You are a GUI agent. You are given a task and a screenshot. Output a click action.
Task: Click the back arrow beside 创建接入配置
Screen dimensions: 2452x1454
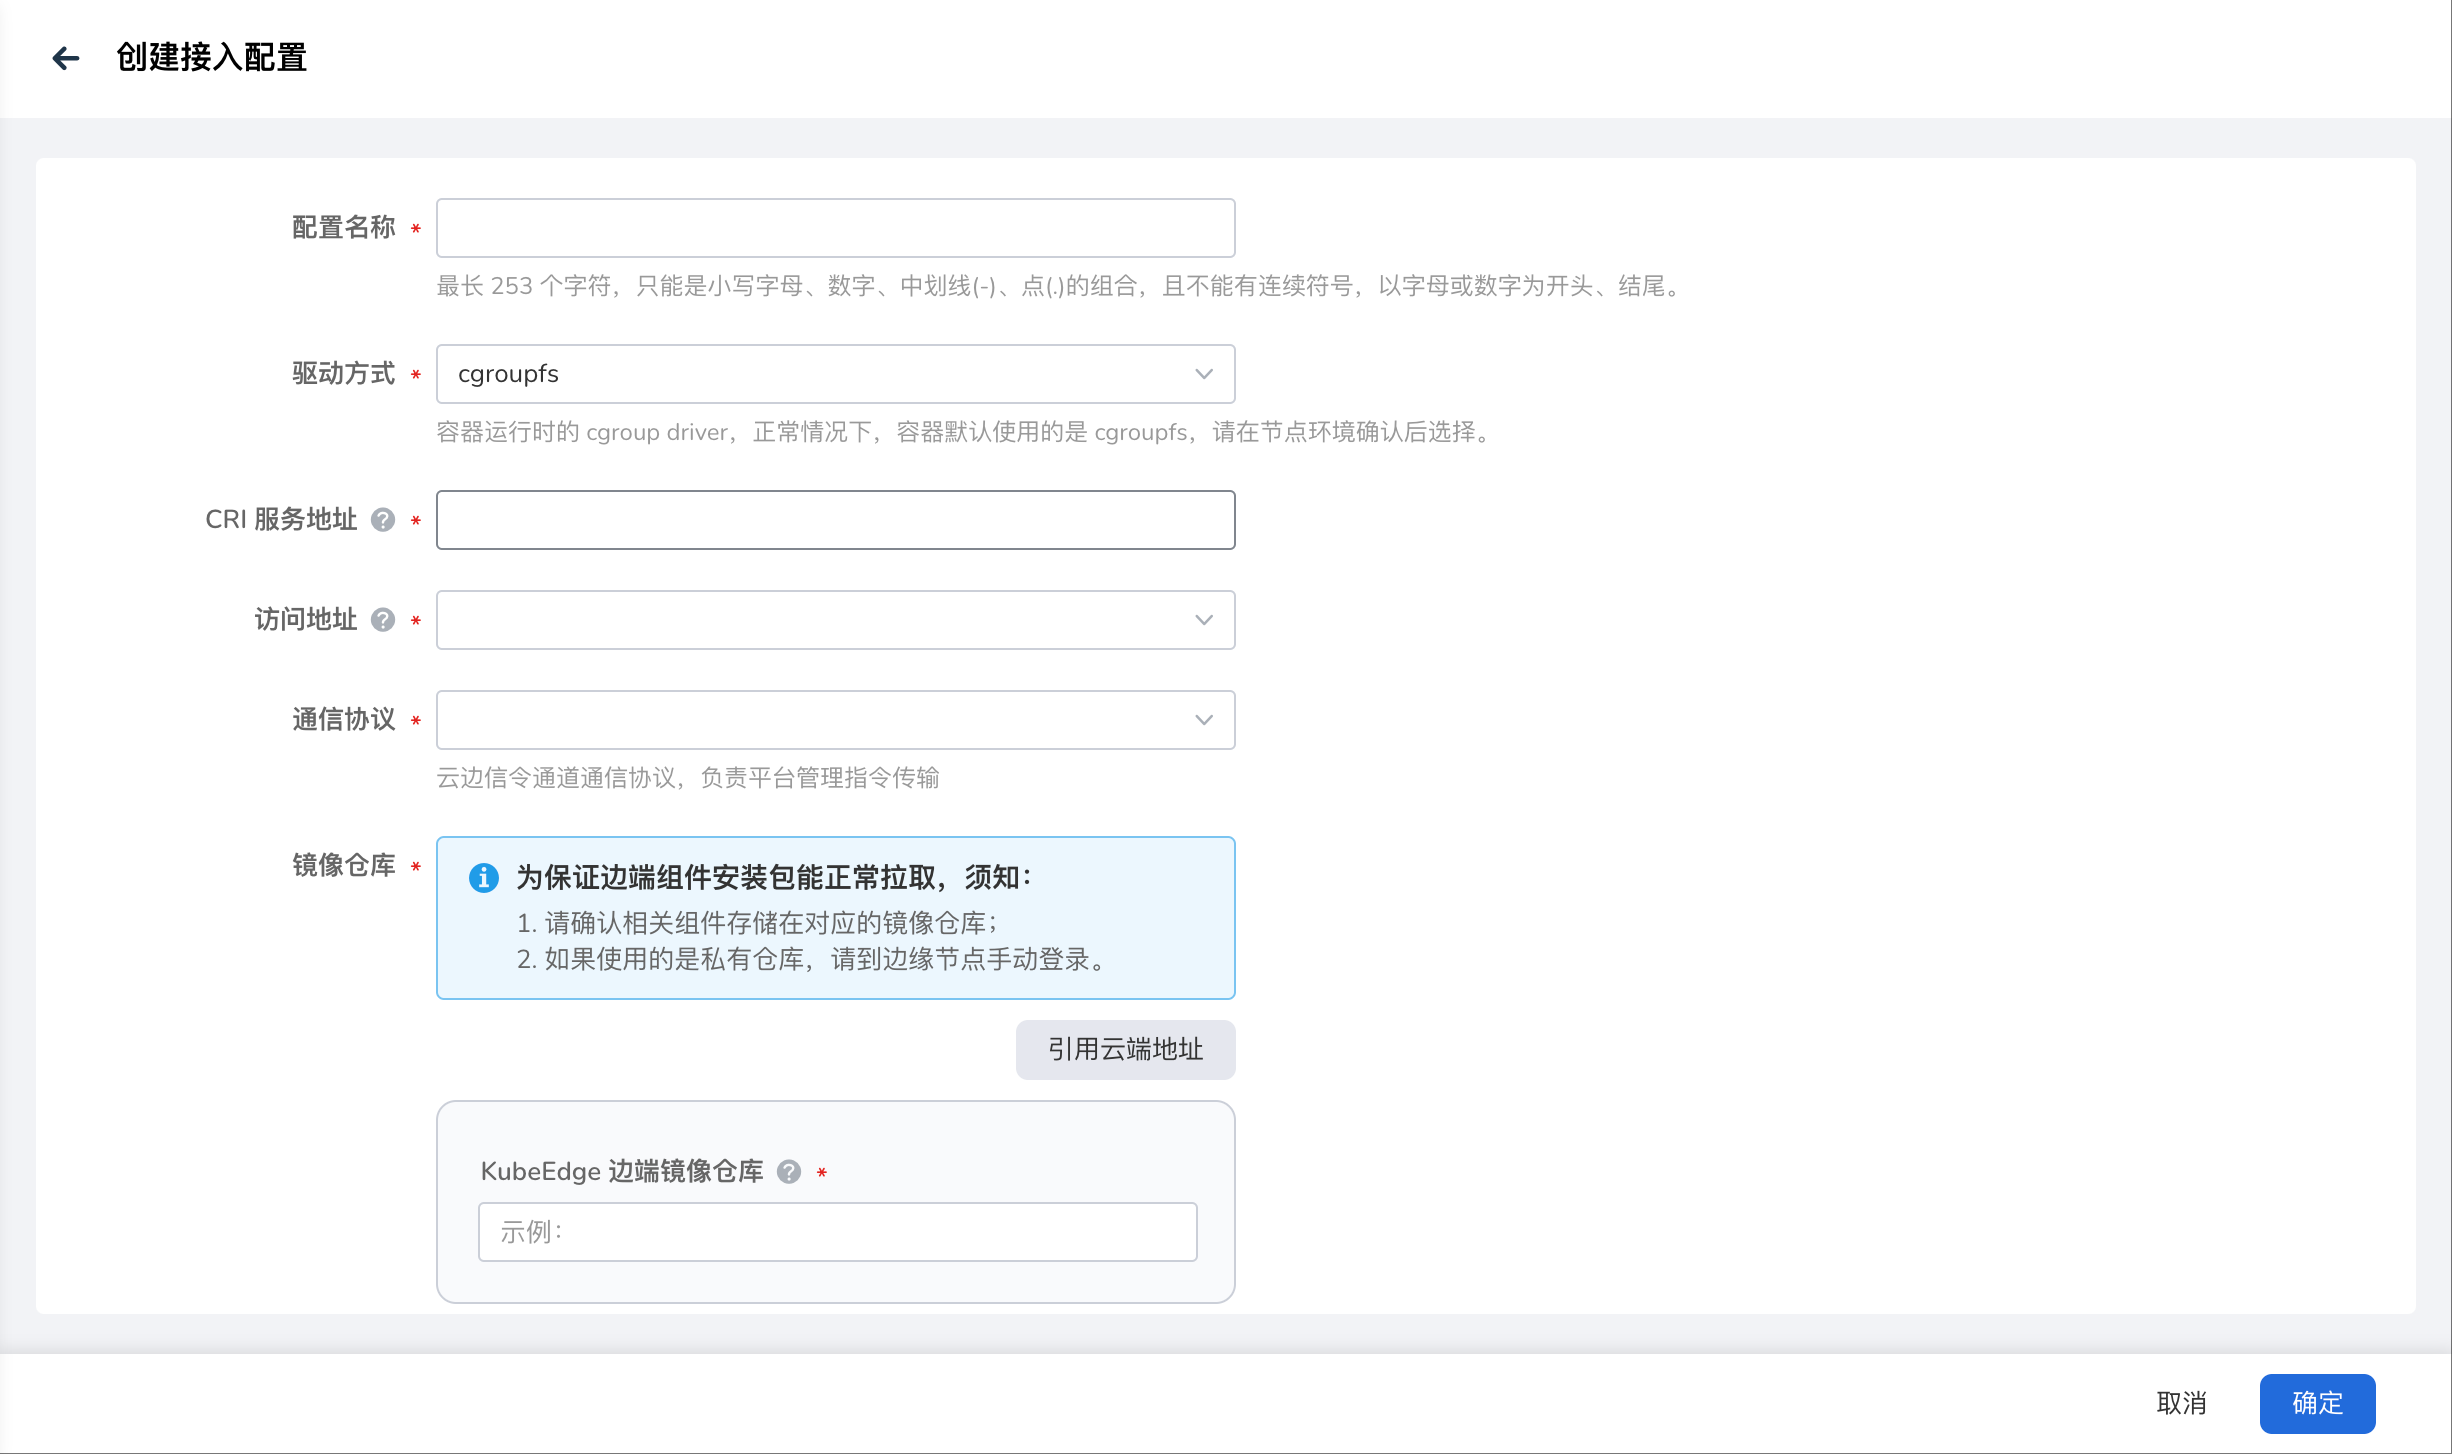[x=66, y=58]
